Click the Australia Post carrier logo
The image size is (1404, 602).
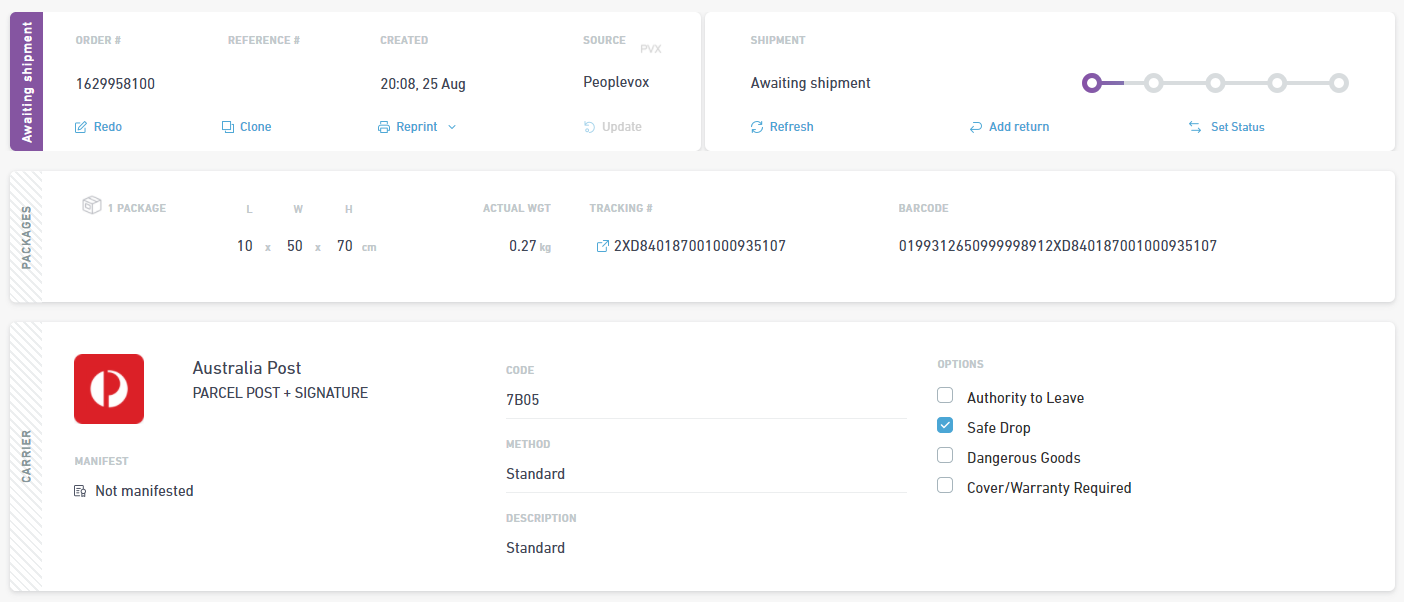click(109, 389)
